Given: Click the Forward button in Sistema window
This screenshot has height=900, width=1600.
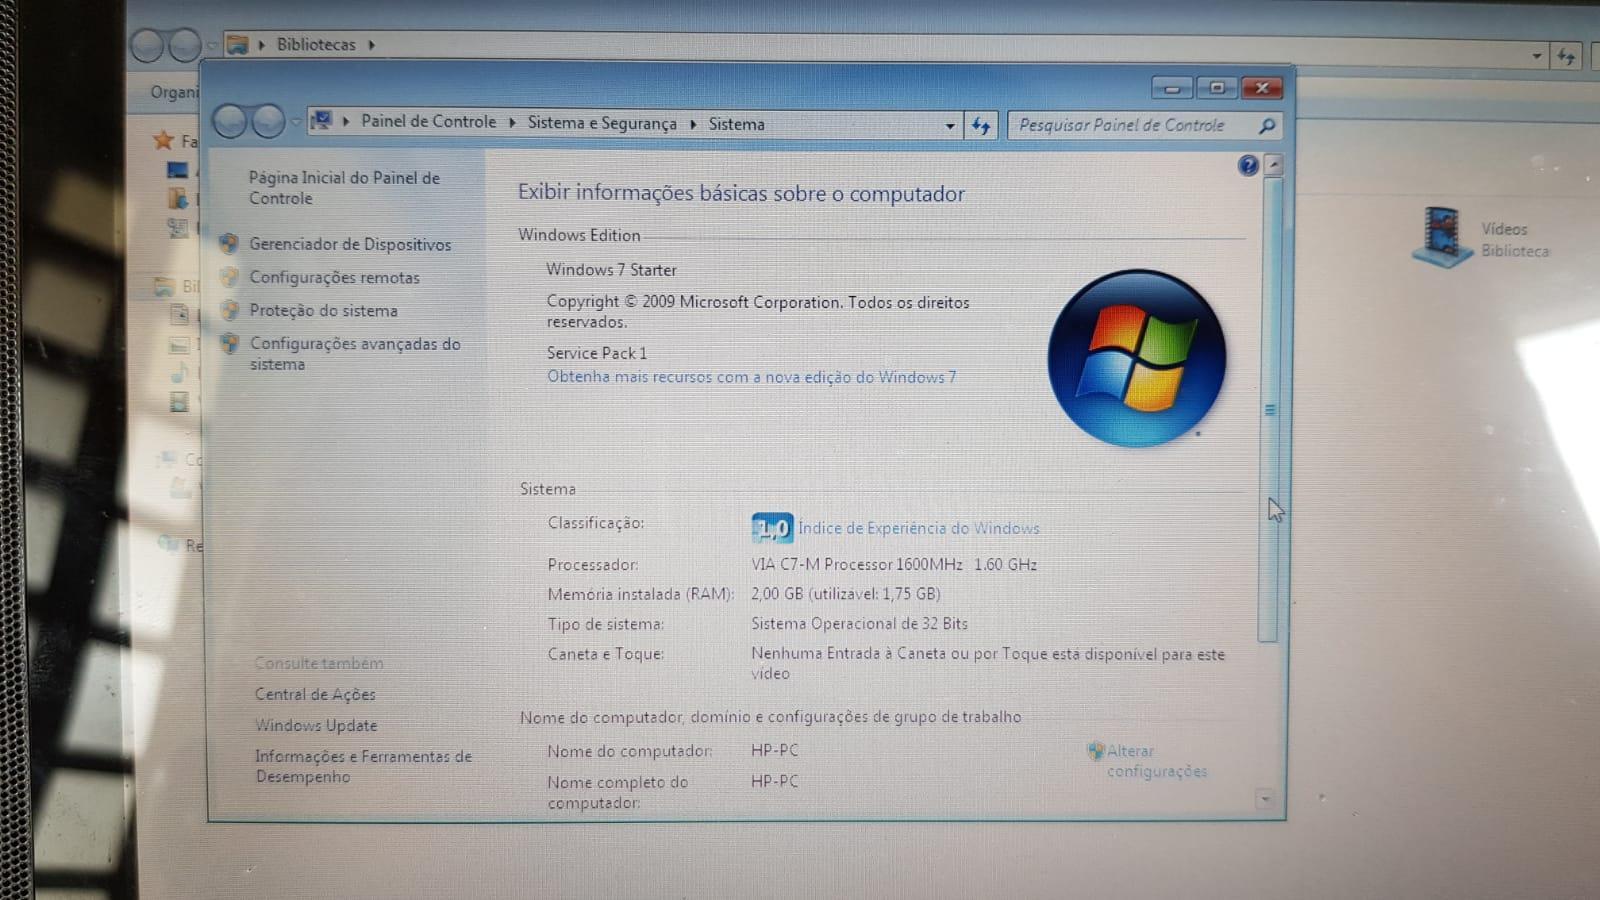Looking at the screenshot, I should (x=268, y=122).
